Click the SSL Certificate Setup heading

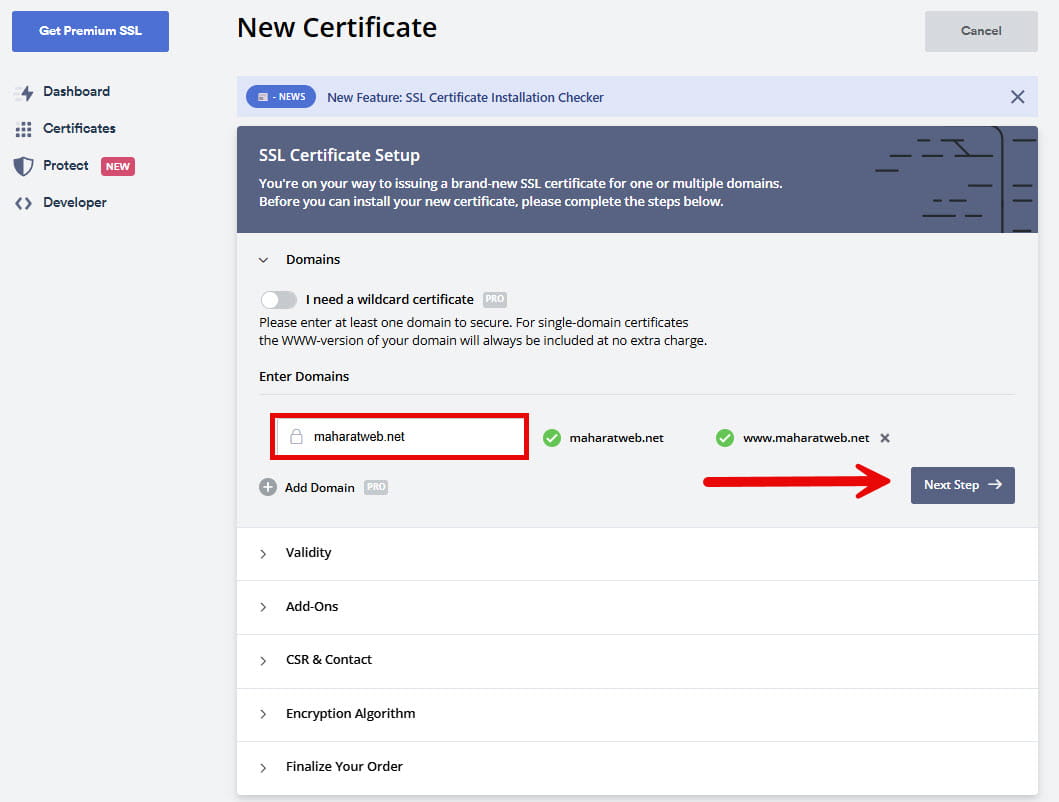(339, 155)
